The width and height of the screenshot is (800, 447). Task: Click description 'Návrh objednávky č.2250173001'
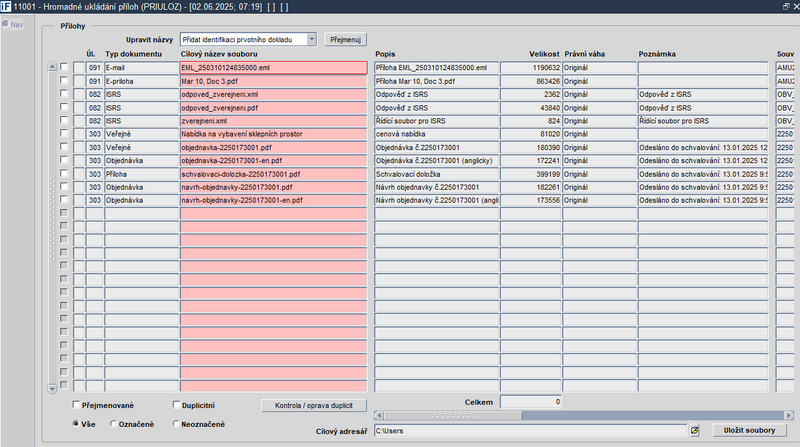[x=436, y=187]
